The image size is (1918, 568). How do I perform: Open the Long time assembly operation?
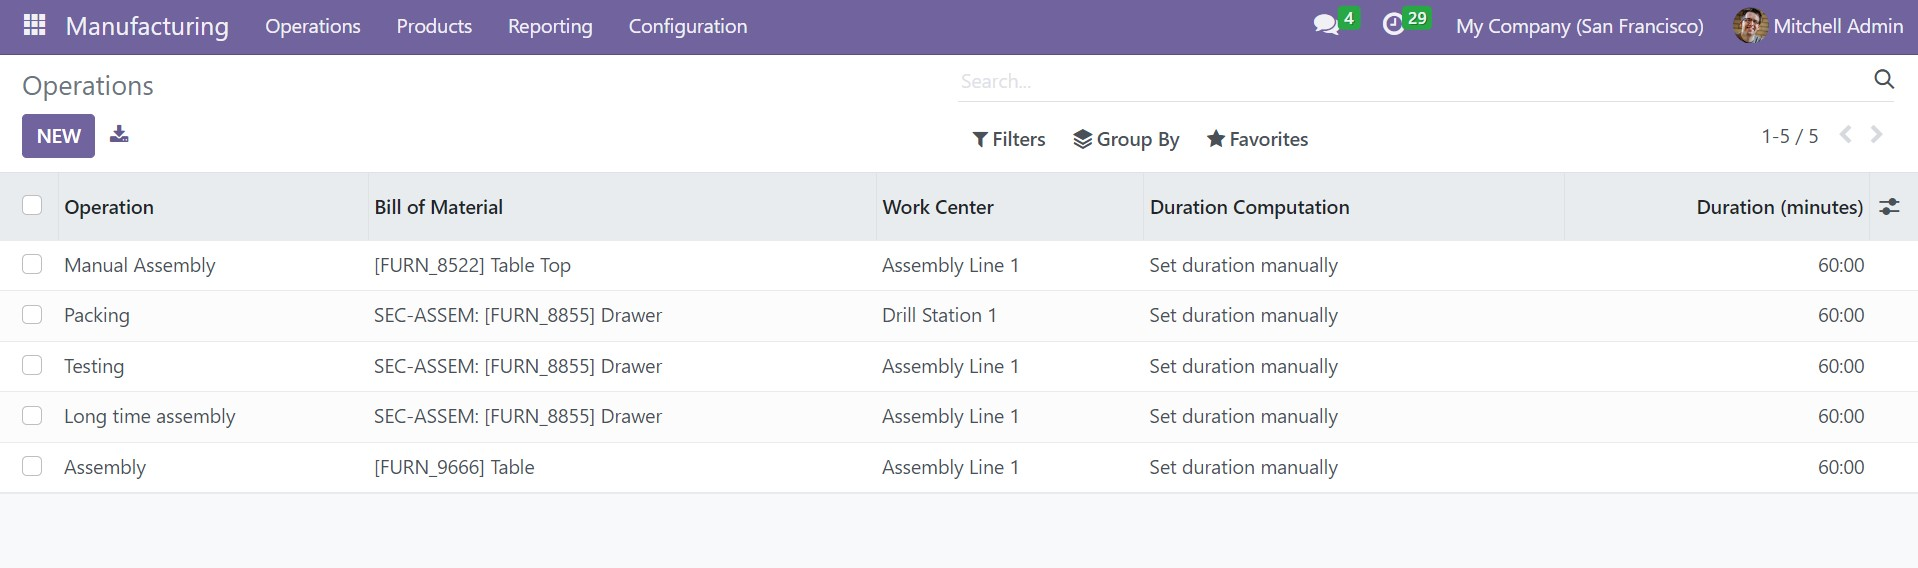click(x=150, y=416)
